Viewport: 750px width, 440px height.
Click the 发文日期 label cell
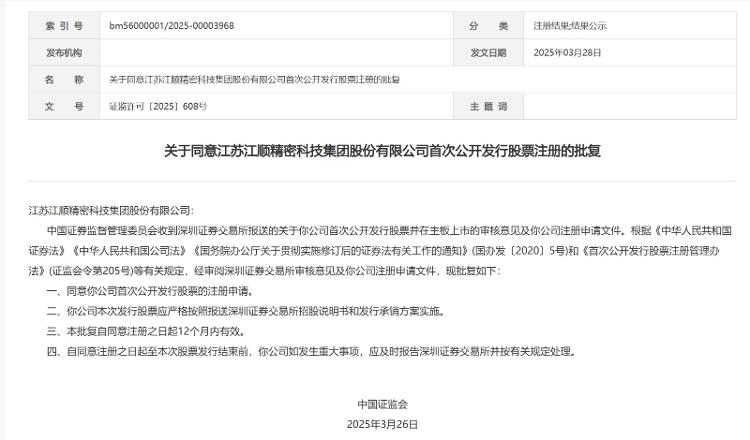[488, 53]
